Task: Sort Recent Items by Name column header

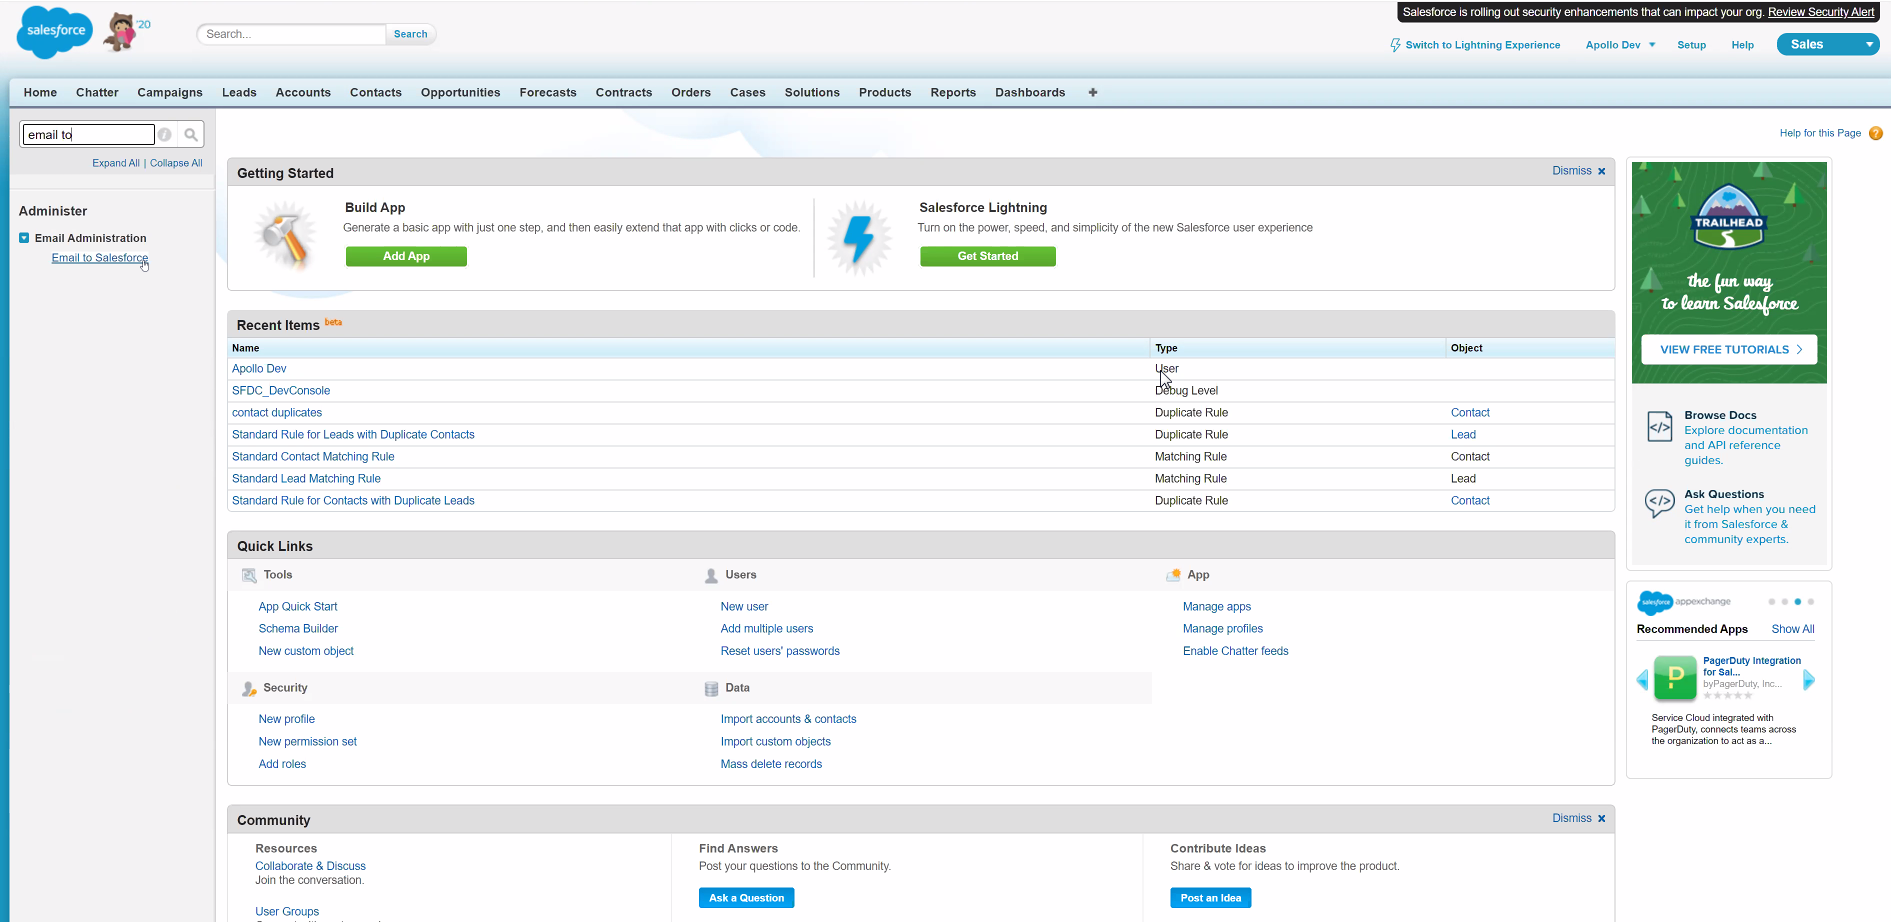Action: [246, 348]
